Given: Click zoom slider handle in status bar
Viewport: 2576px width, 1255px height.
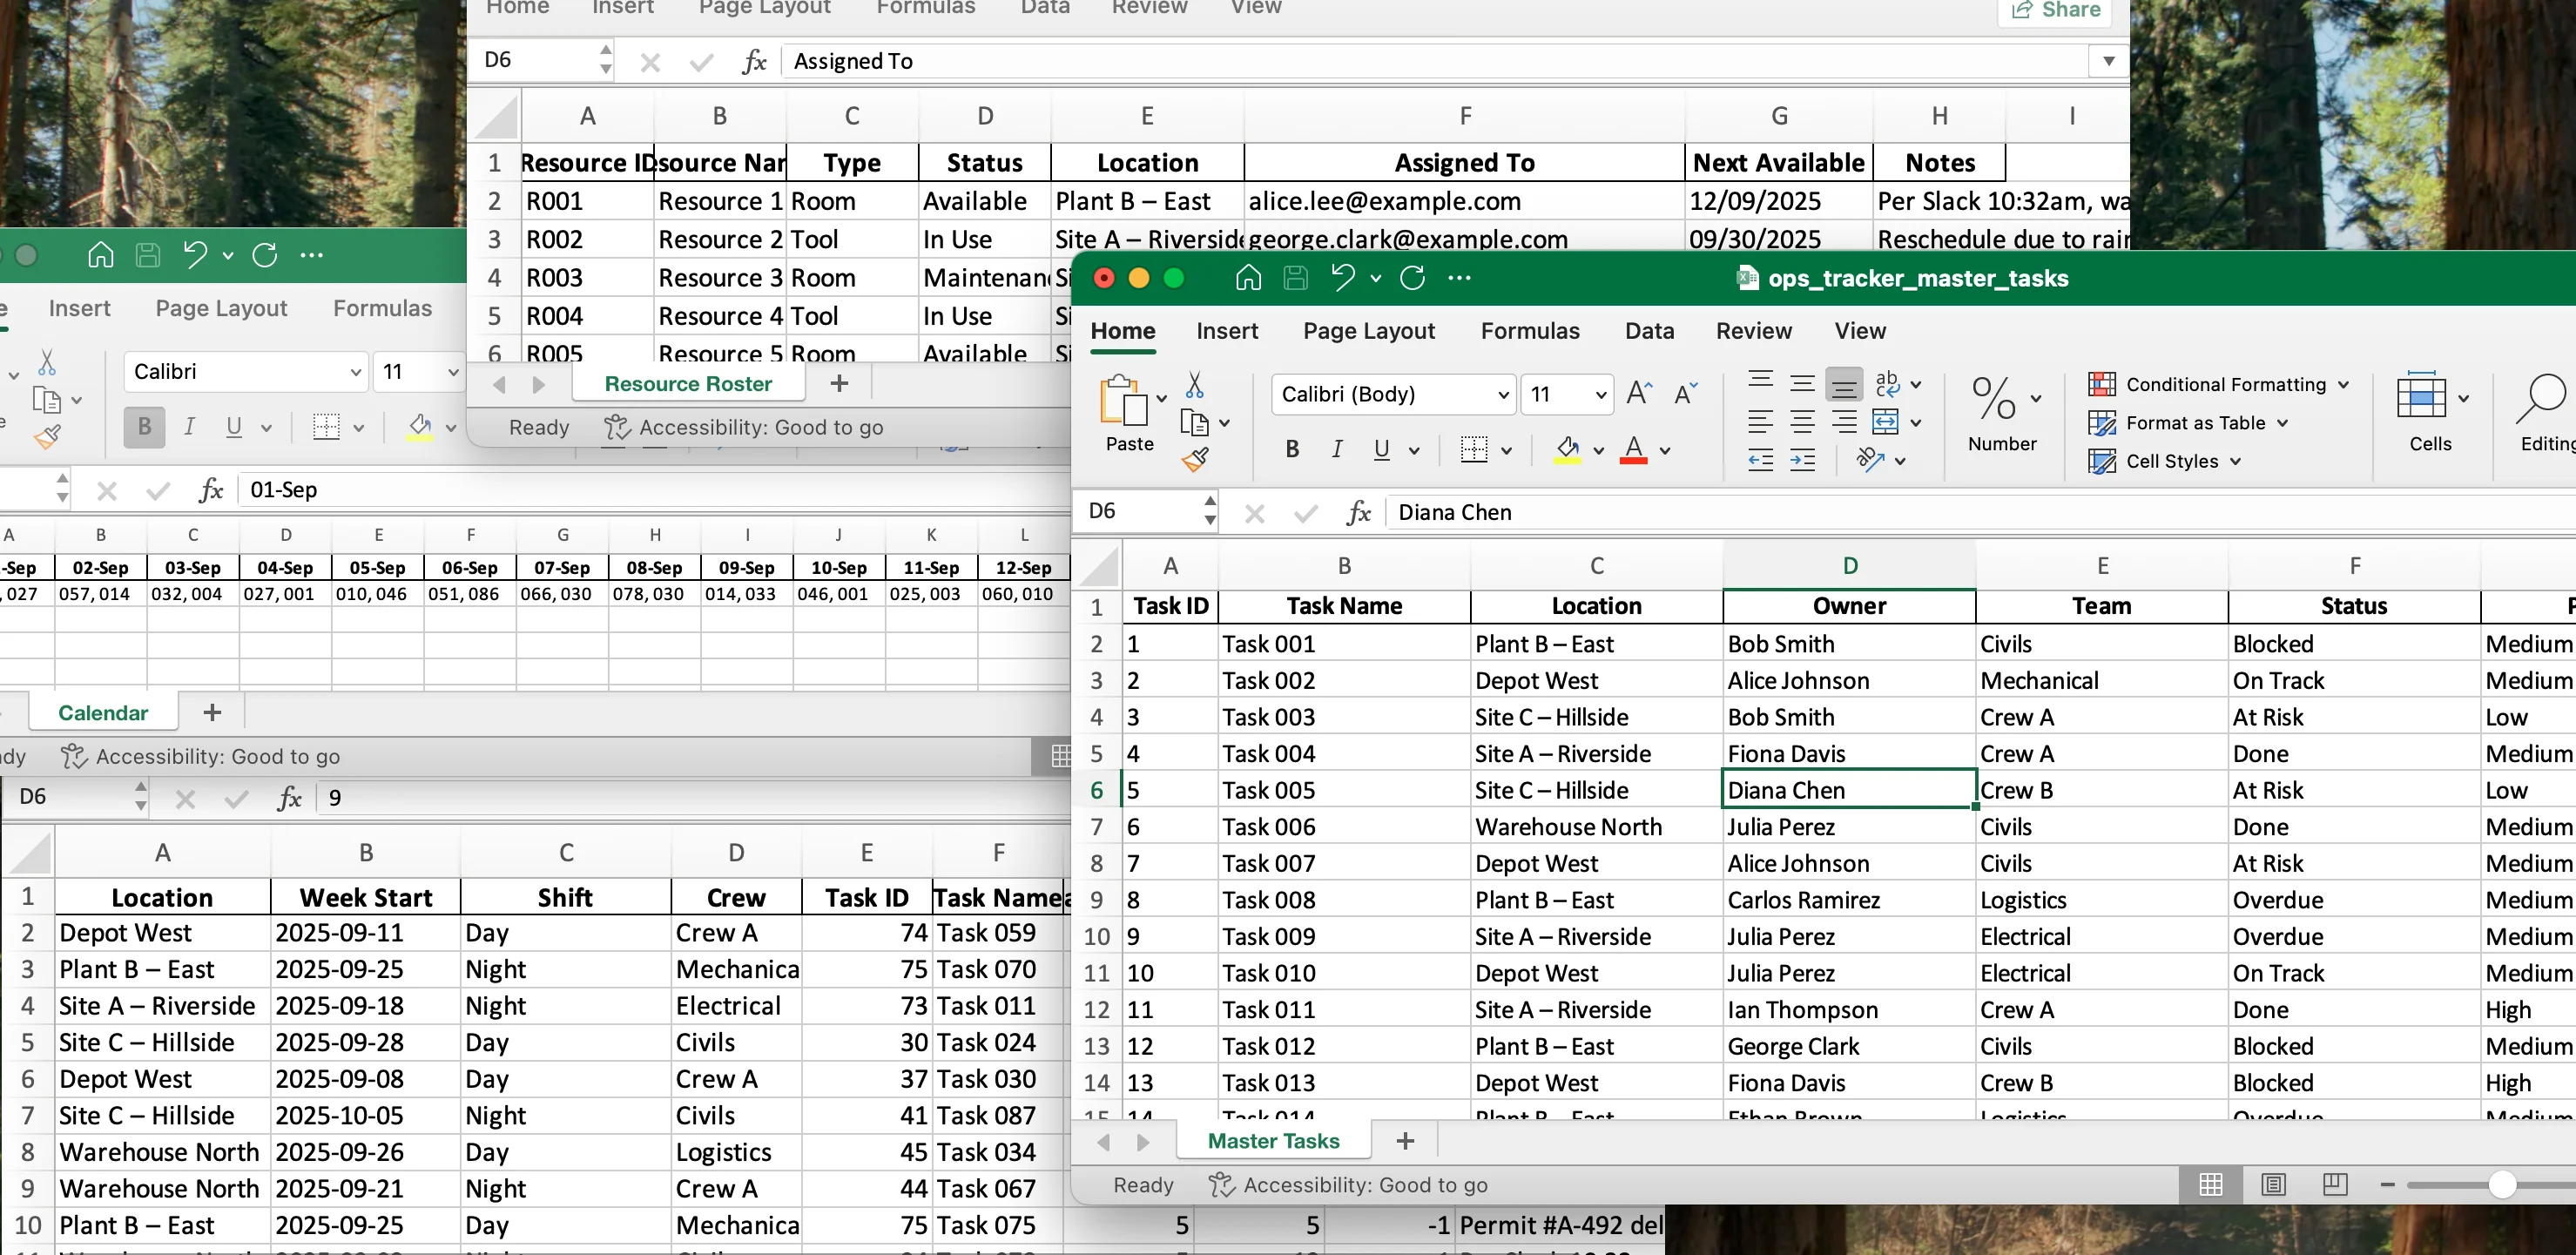Looking at the screenshot, I should pyautogui.click(x=2501, y=1185).
